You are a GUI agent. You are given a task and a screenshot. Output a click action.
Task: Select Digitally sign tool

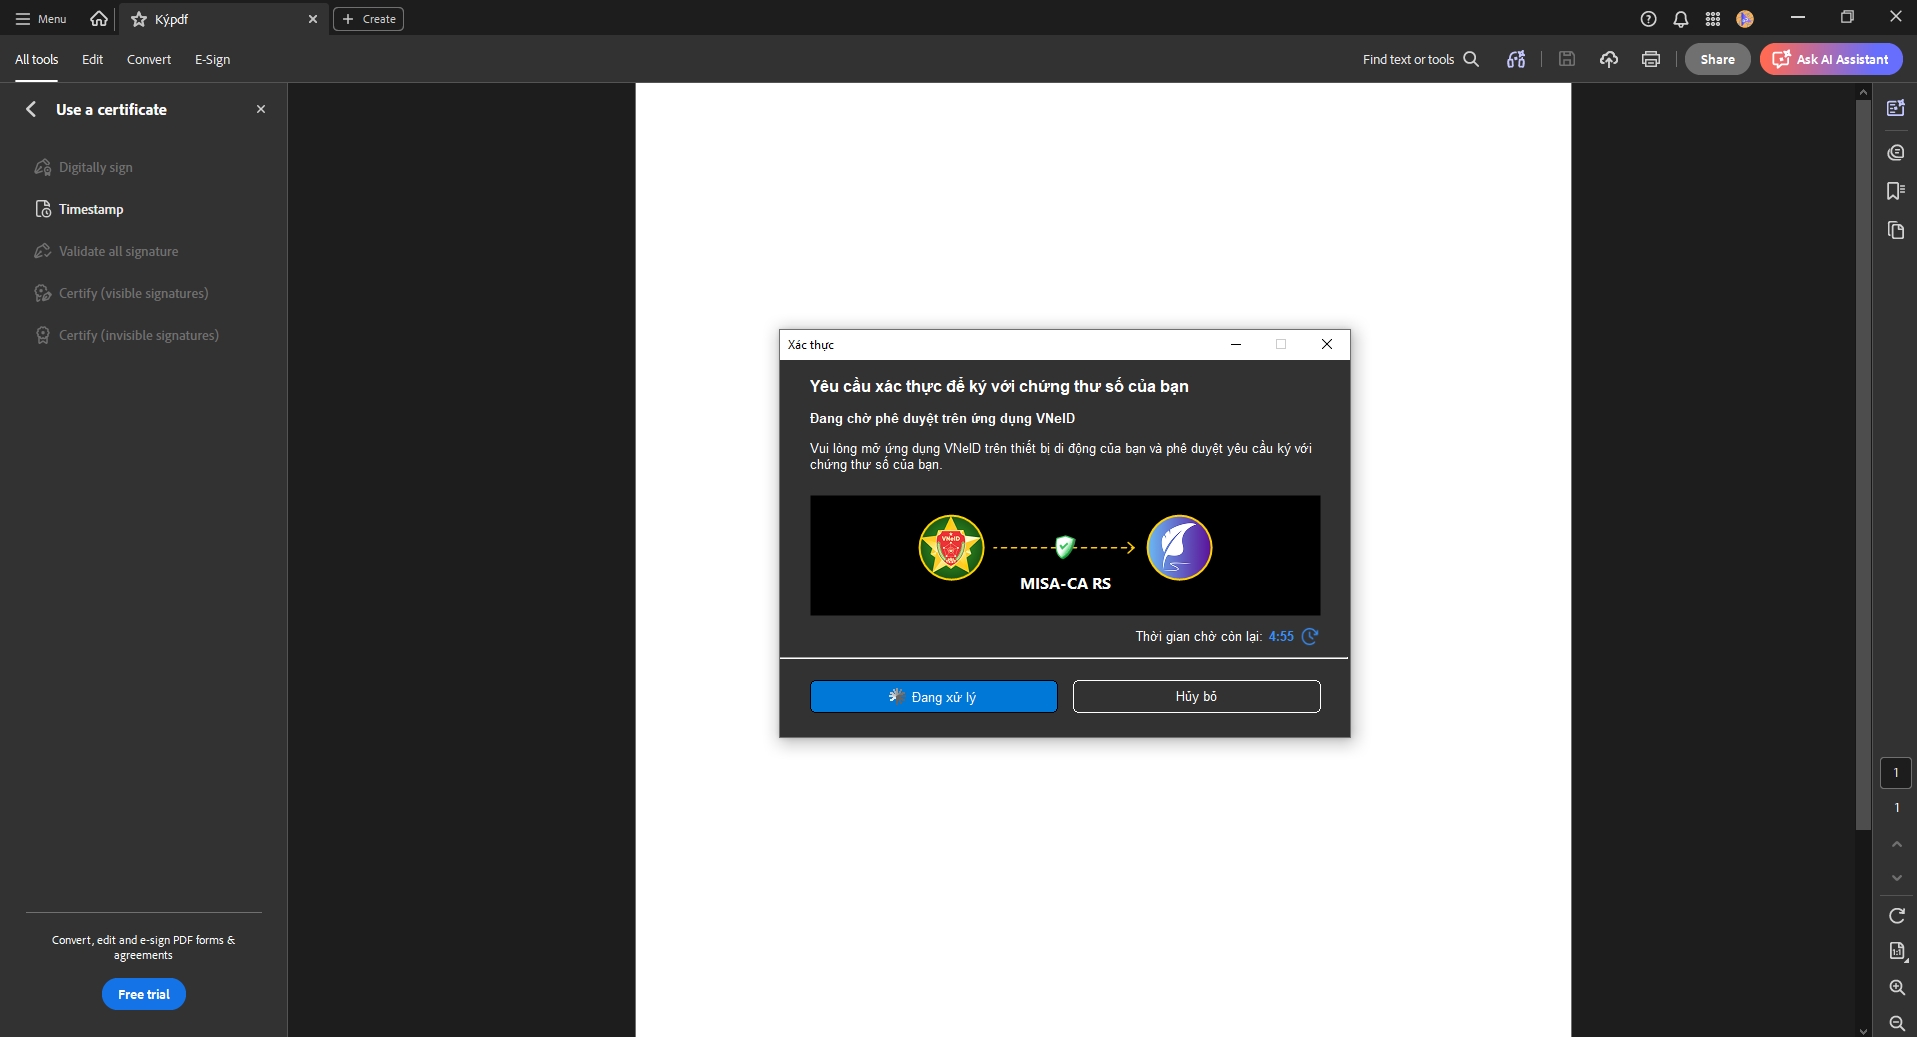point(85,167)
